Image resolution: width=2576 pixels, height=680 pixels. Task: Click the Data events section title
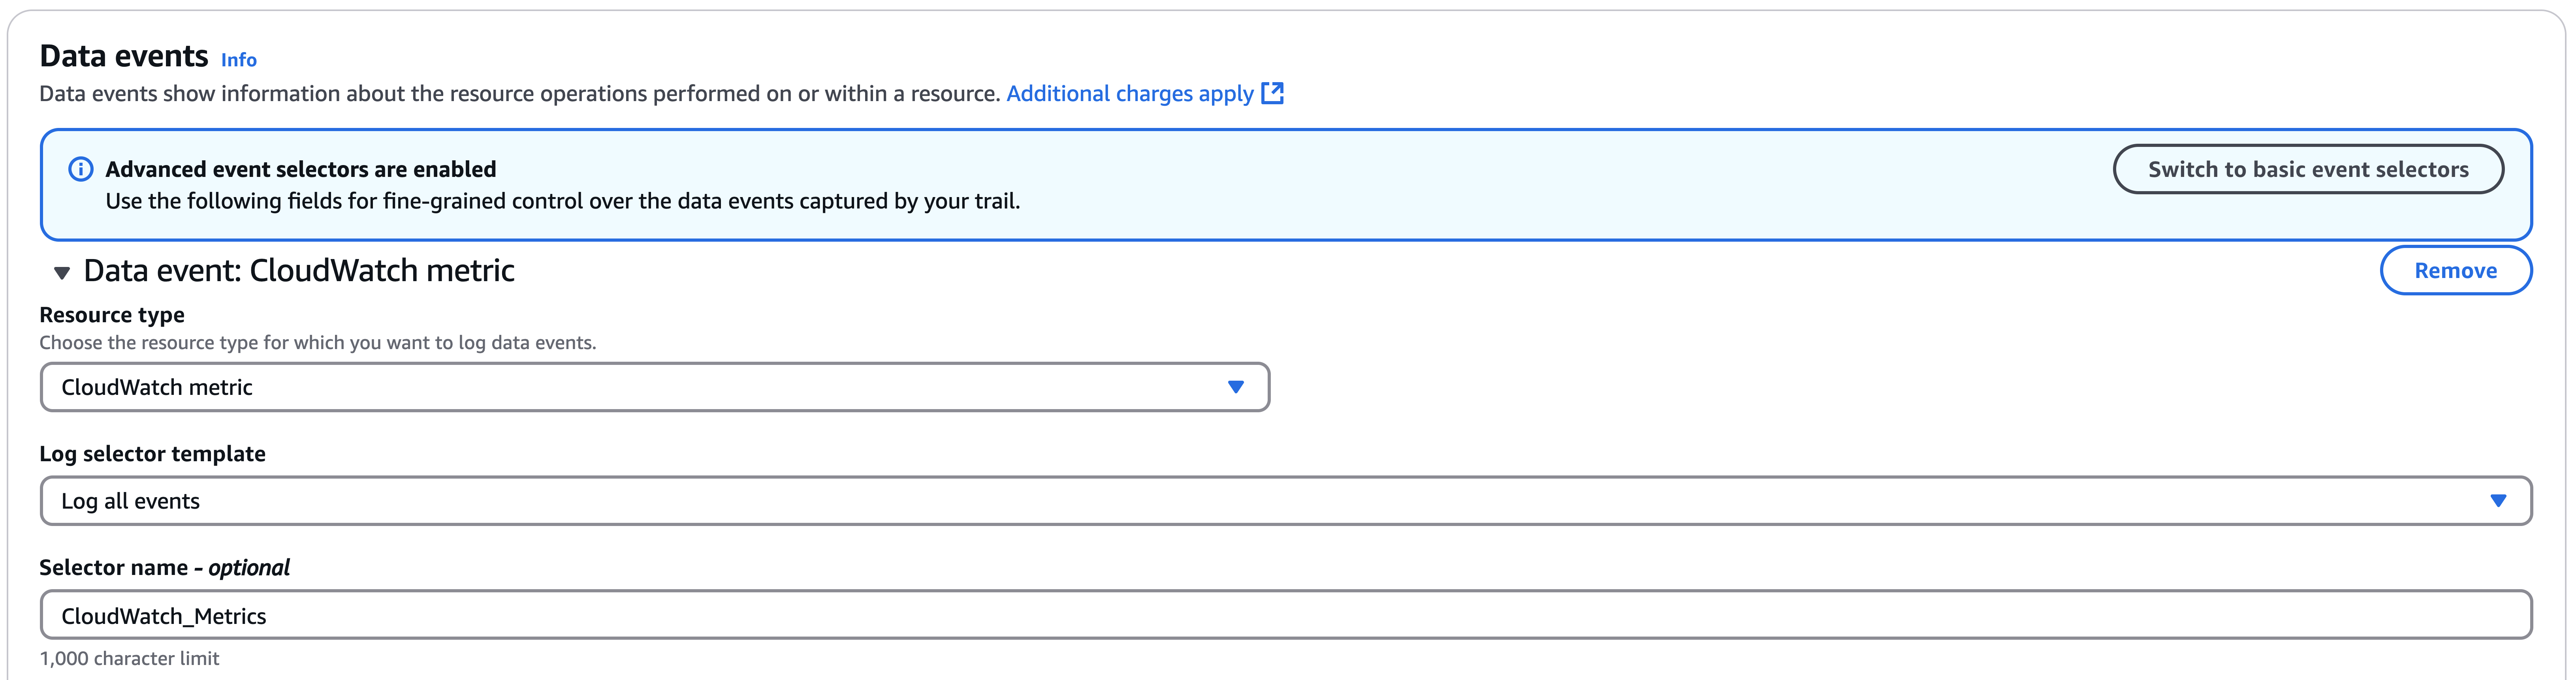click(x=124, y=56)
